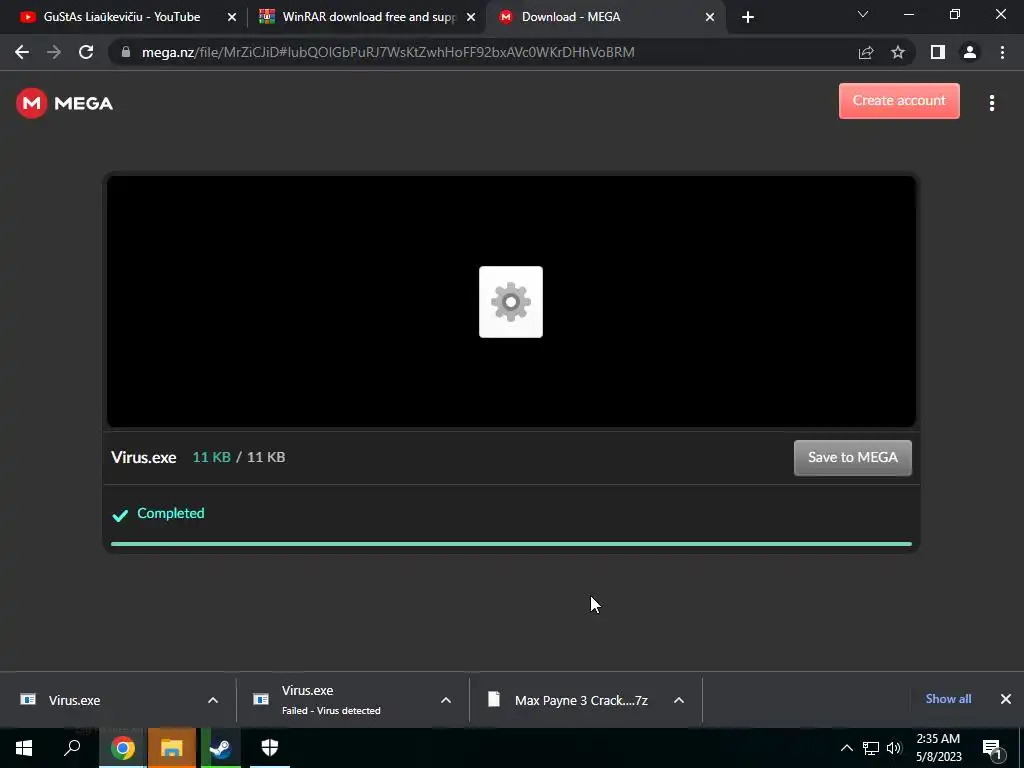
Task: Open Steam from the taskbar
Action: (221, 748)
